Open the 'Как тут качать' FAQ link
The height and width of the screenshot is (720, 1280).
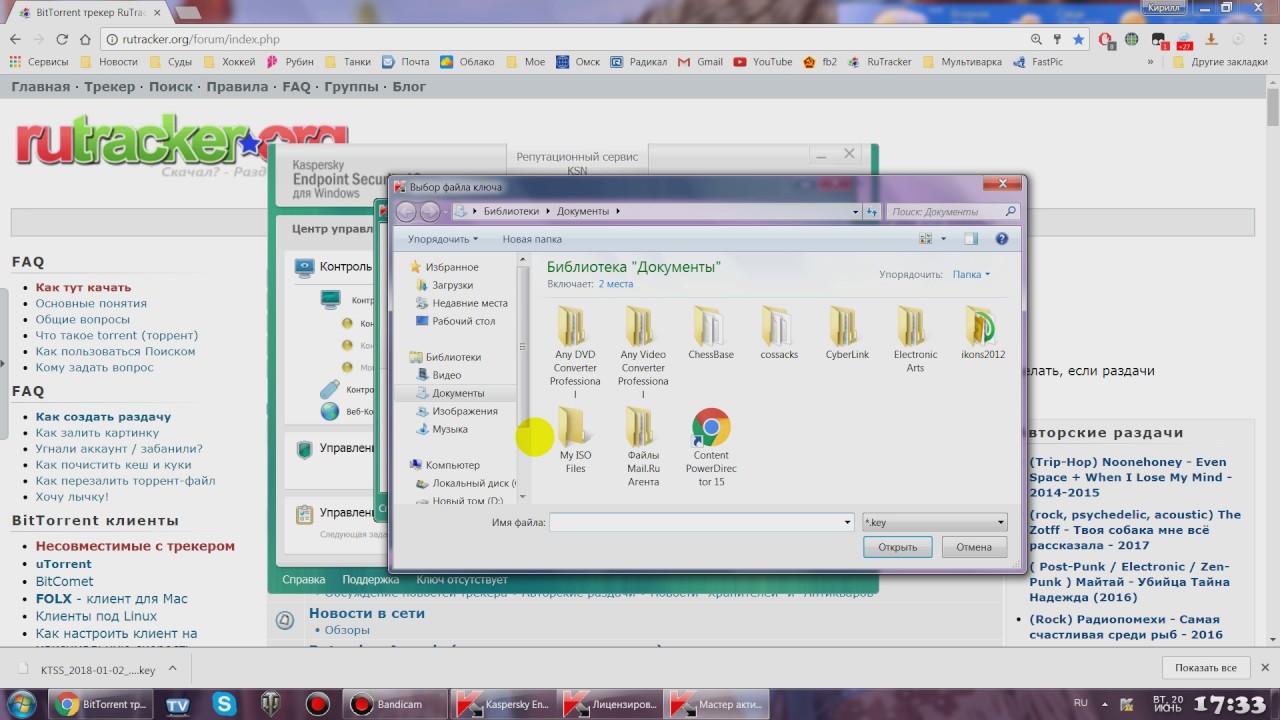(x=83, y=287)
